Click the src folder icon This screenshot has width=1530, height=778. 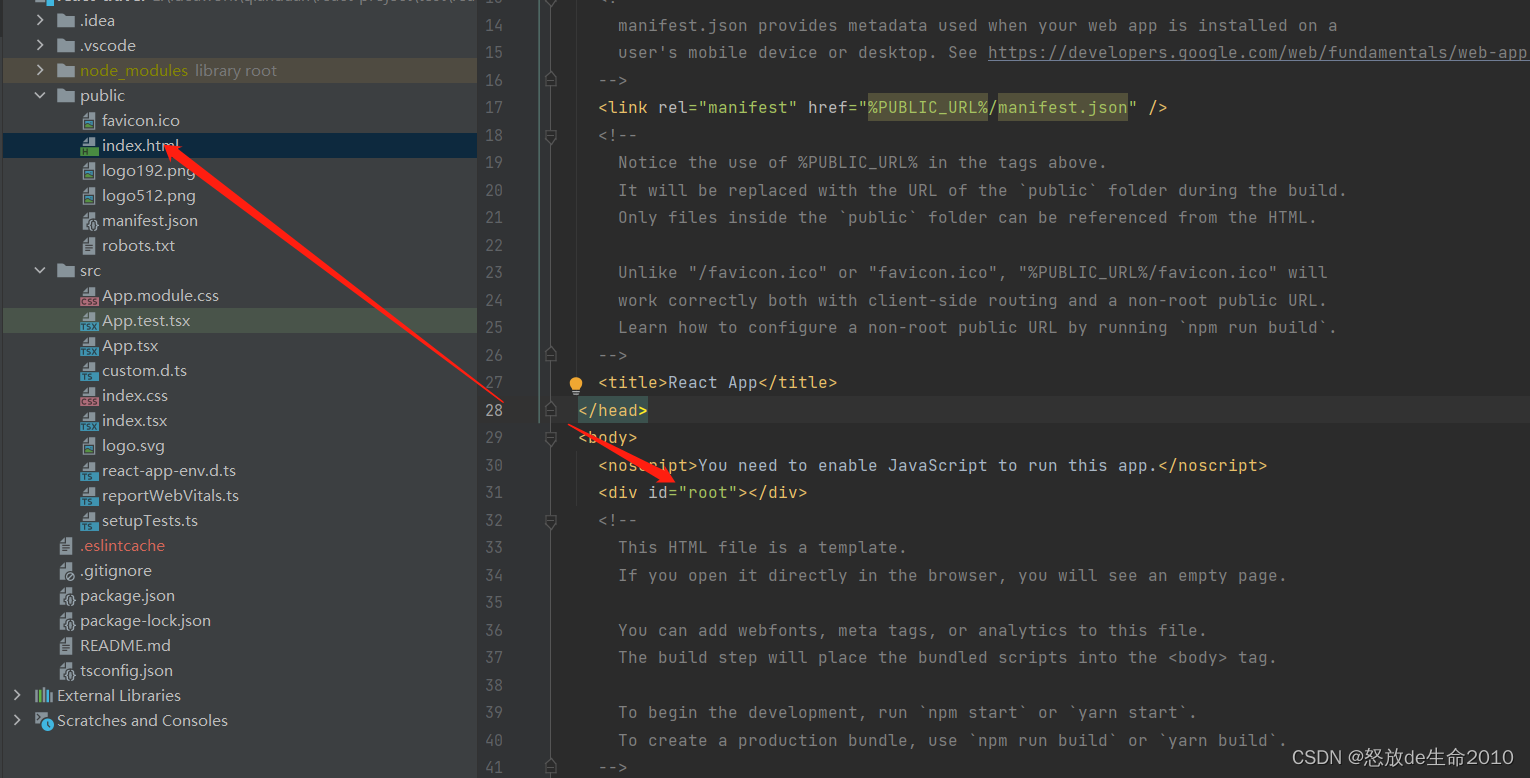click(x=66, y=270)
